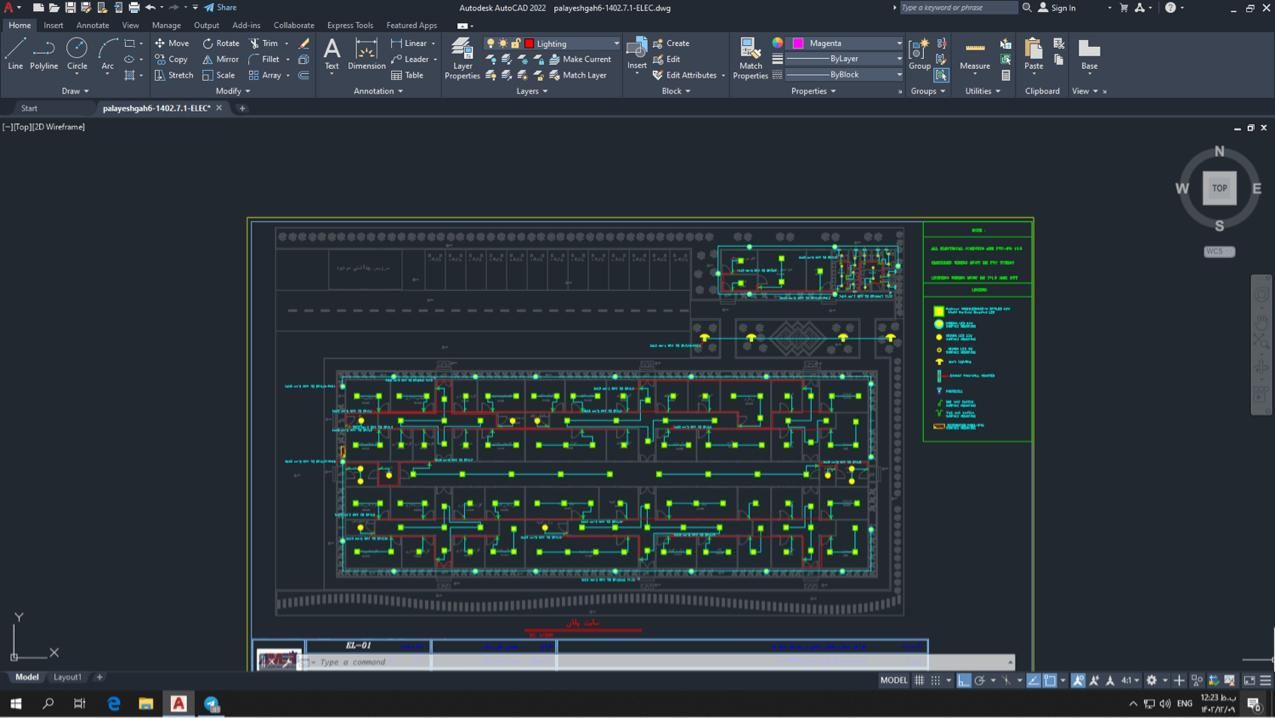The height and width of the screenshot is (718, 1275).
Task: Expand the Annotation panel
Action: point(378,91)
